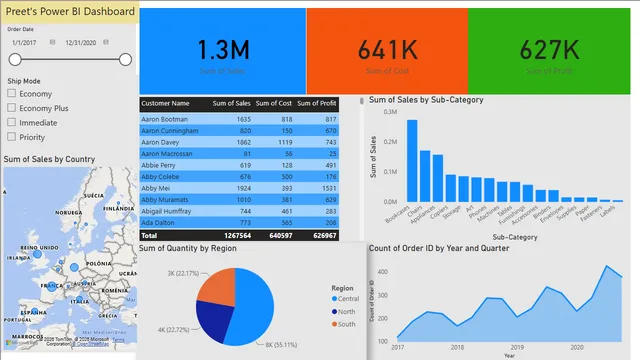Select the Bookcases bar in sales chart
640x360 pixels.
pos(412,161)
